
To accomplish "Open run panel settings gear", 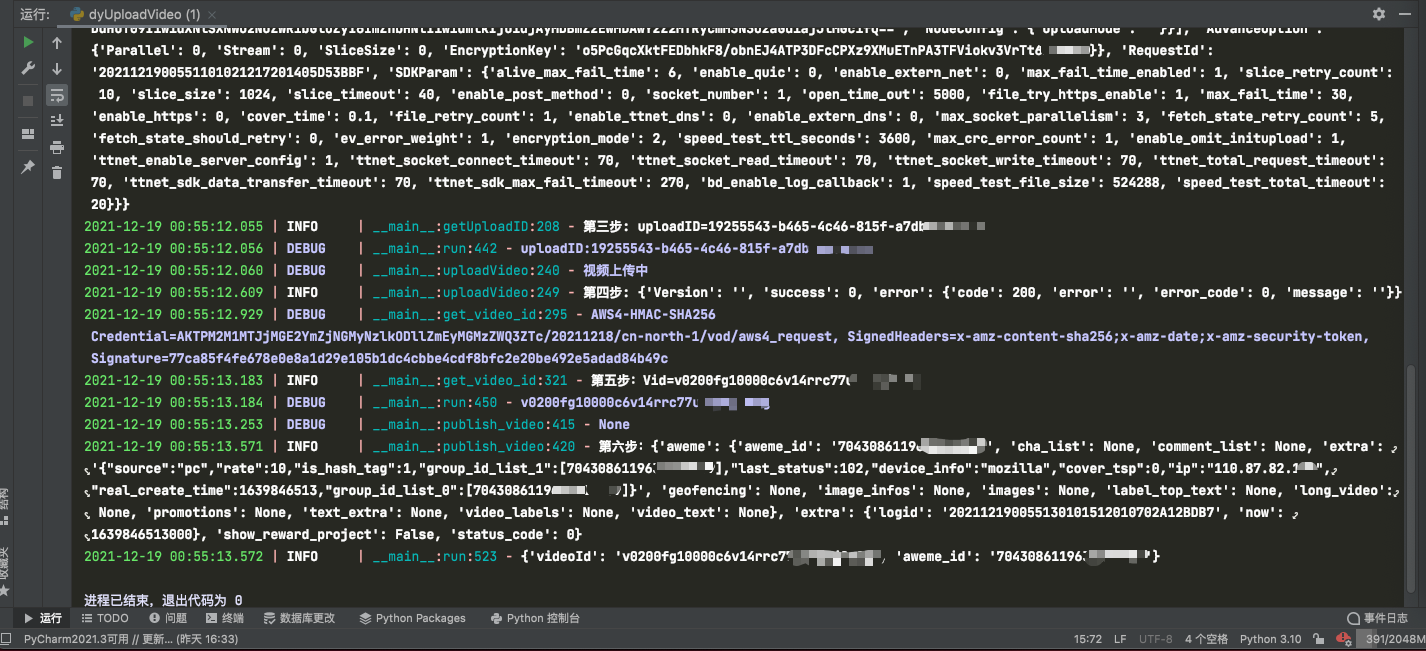I will click(1380, 14).
